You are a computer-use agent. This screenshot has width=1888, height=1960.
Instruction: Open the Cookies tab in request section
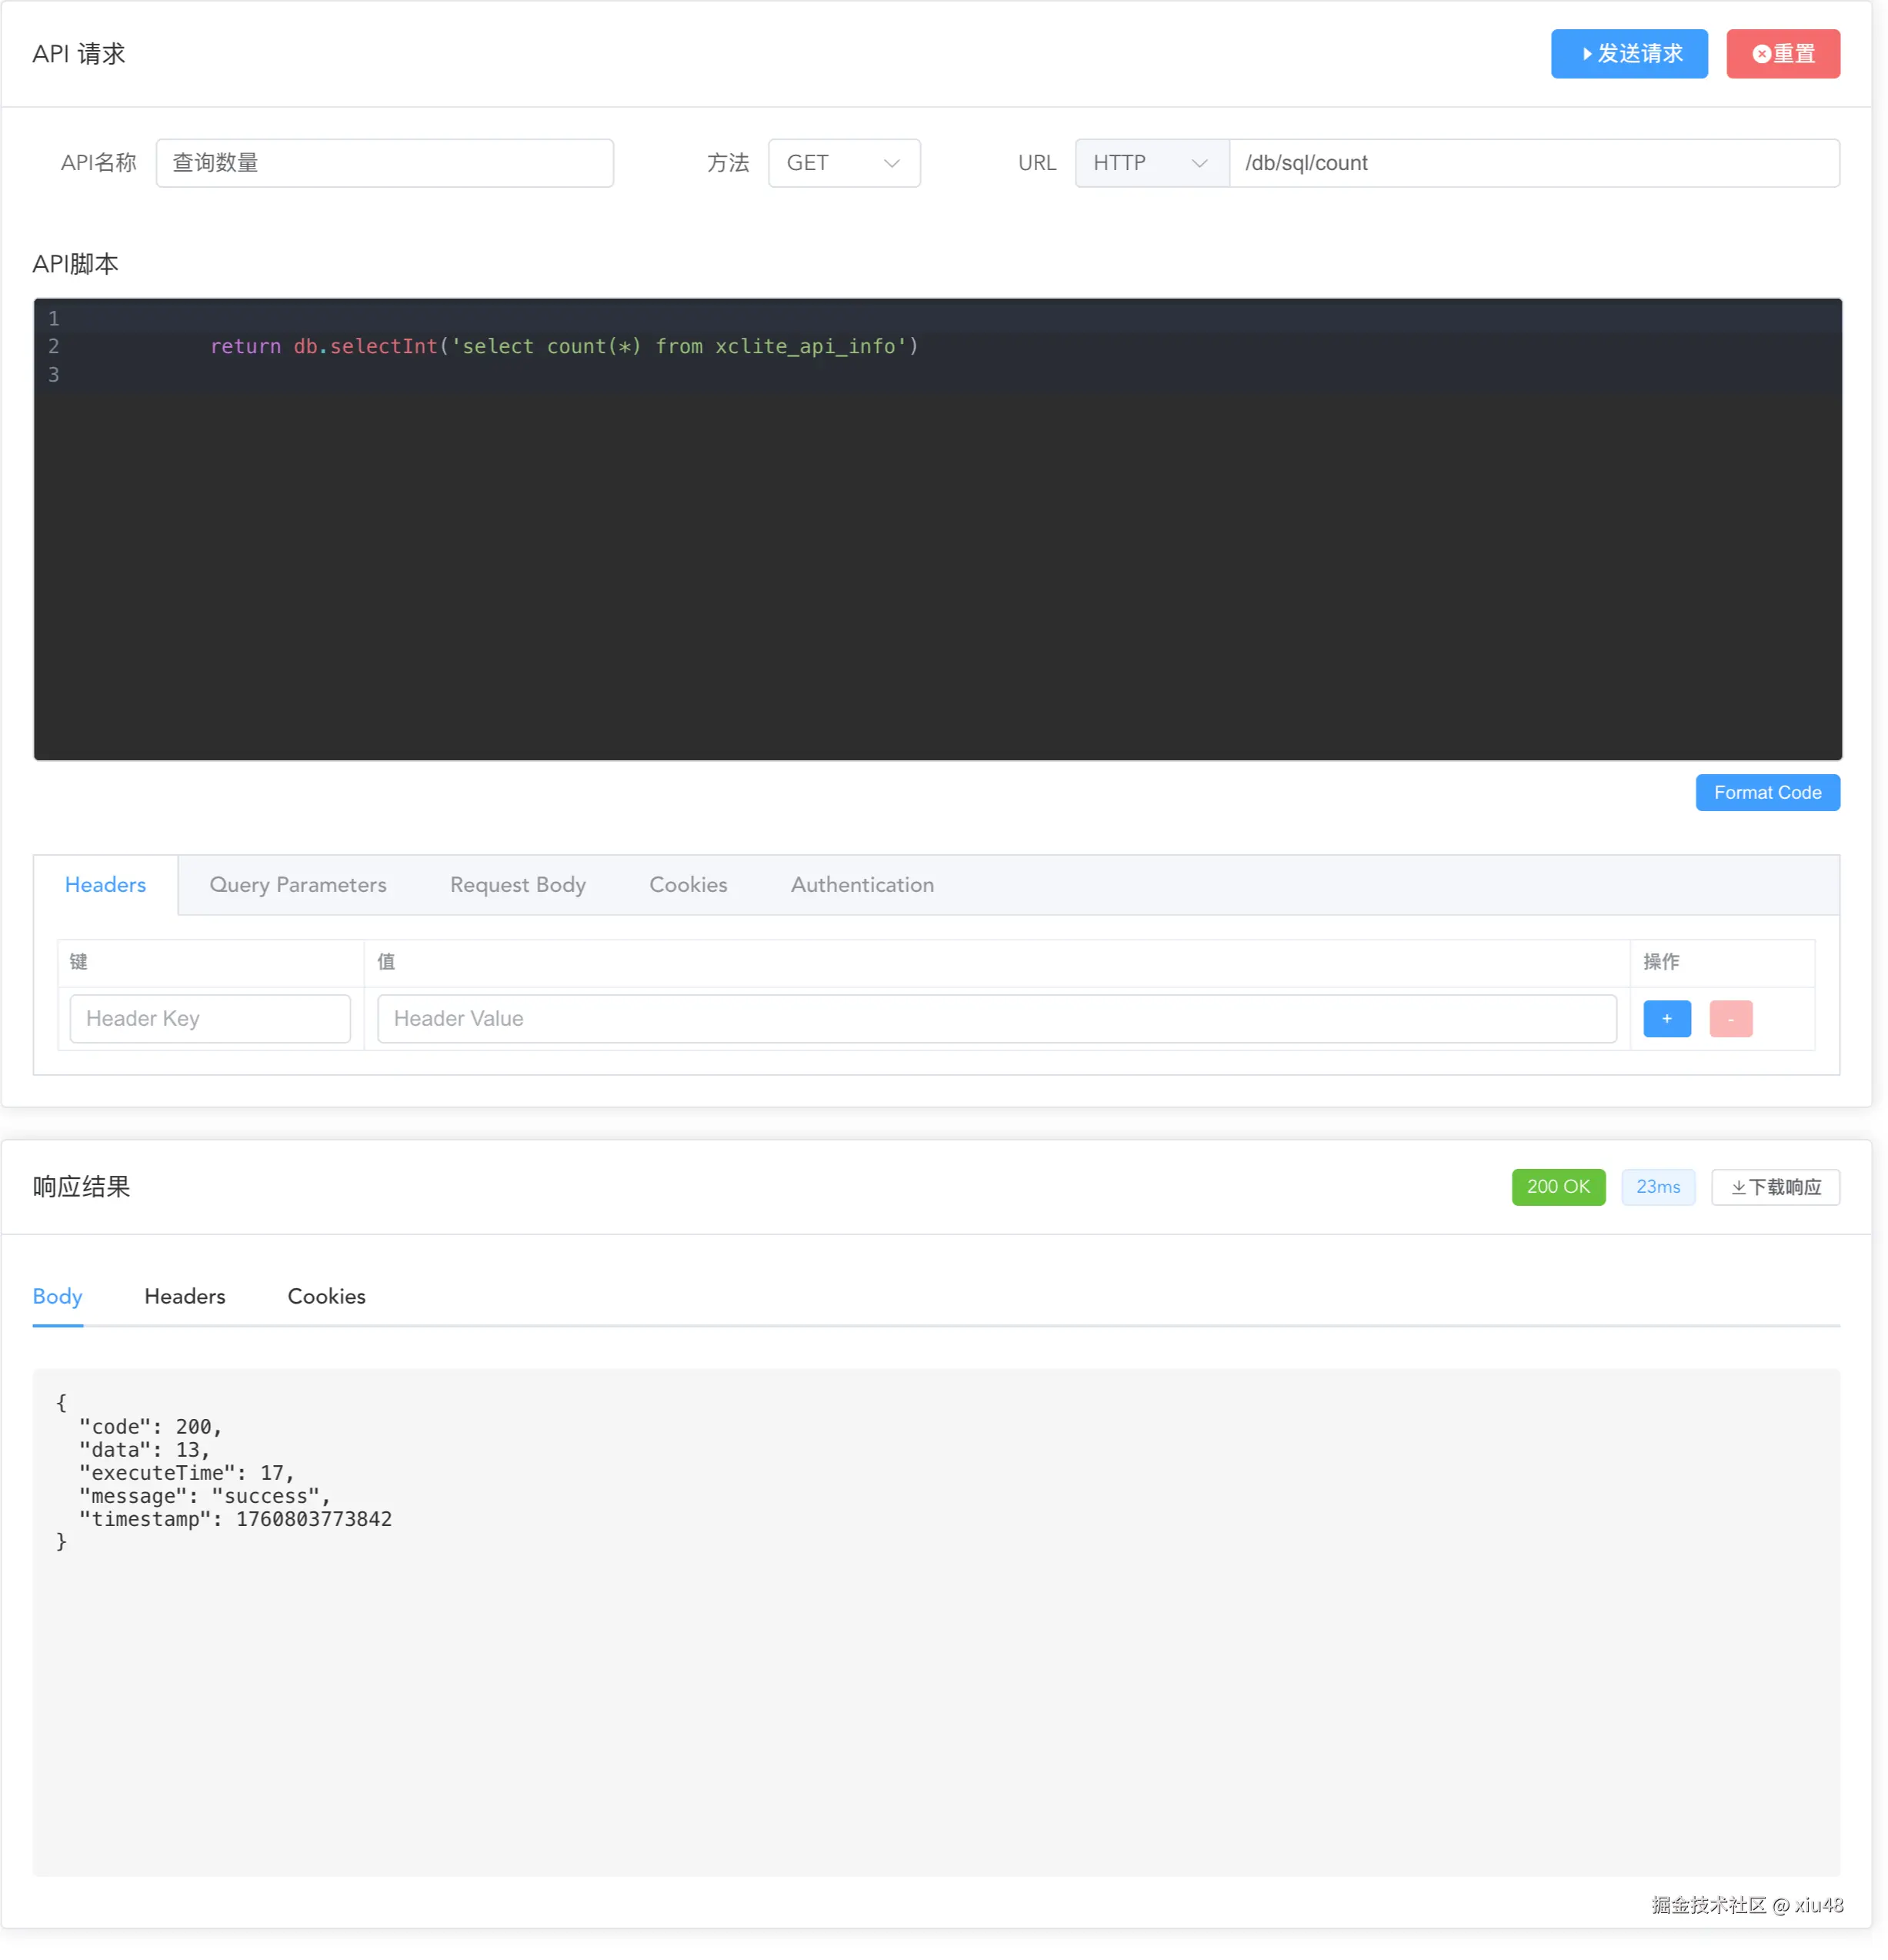coord(688,884)
